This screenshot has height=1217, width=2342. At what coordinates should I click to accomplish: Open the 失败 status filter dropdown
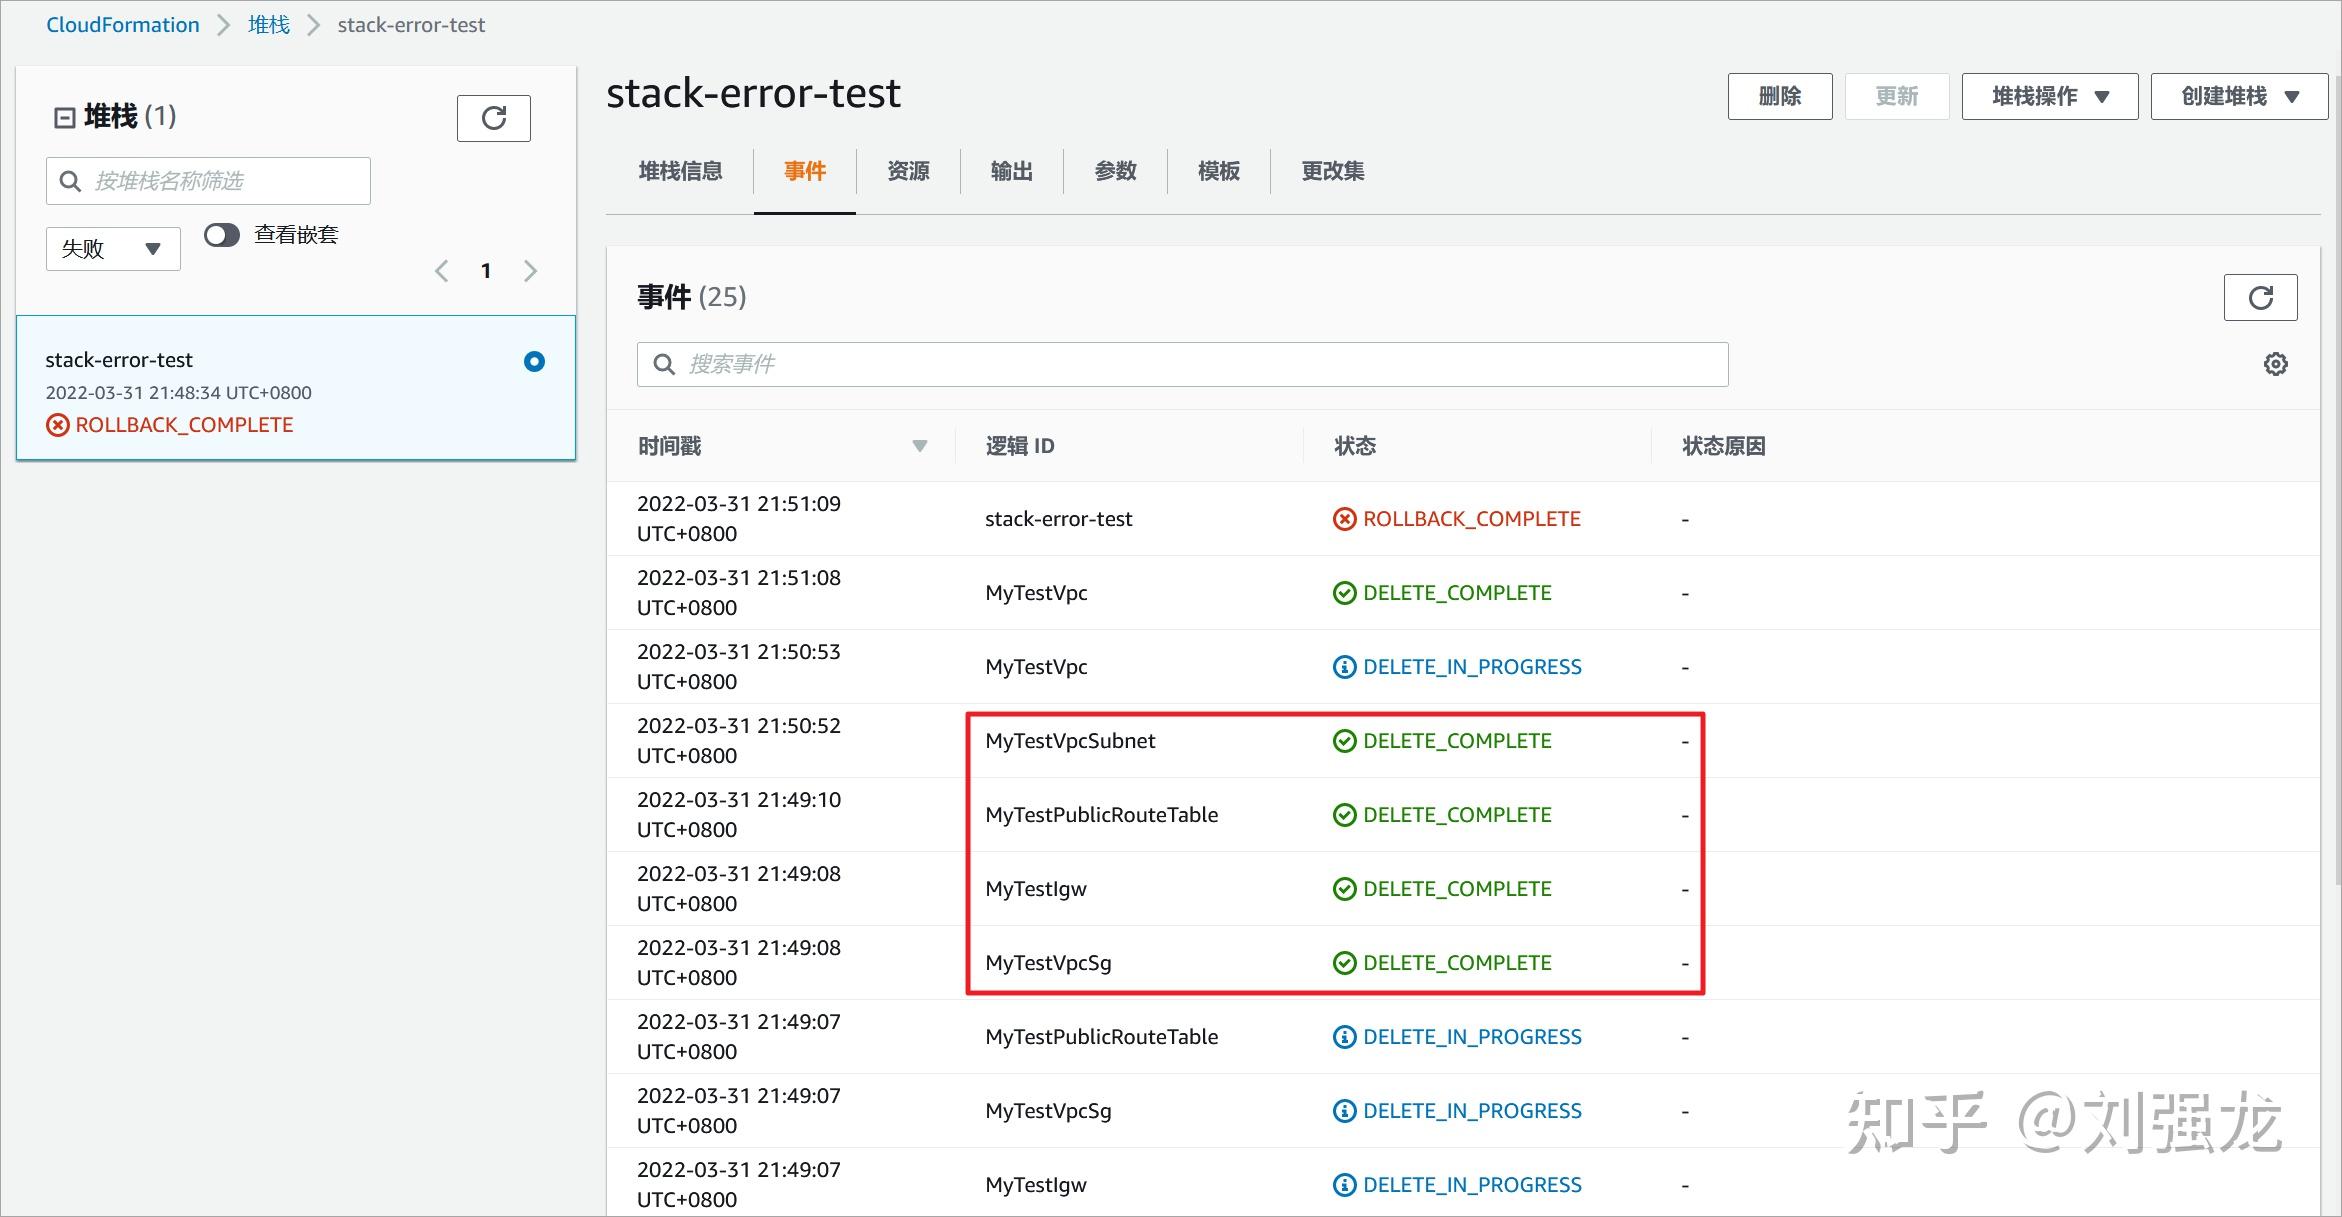(x=112, y=248)
